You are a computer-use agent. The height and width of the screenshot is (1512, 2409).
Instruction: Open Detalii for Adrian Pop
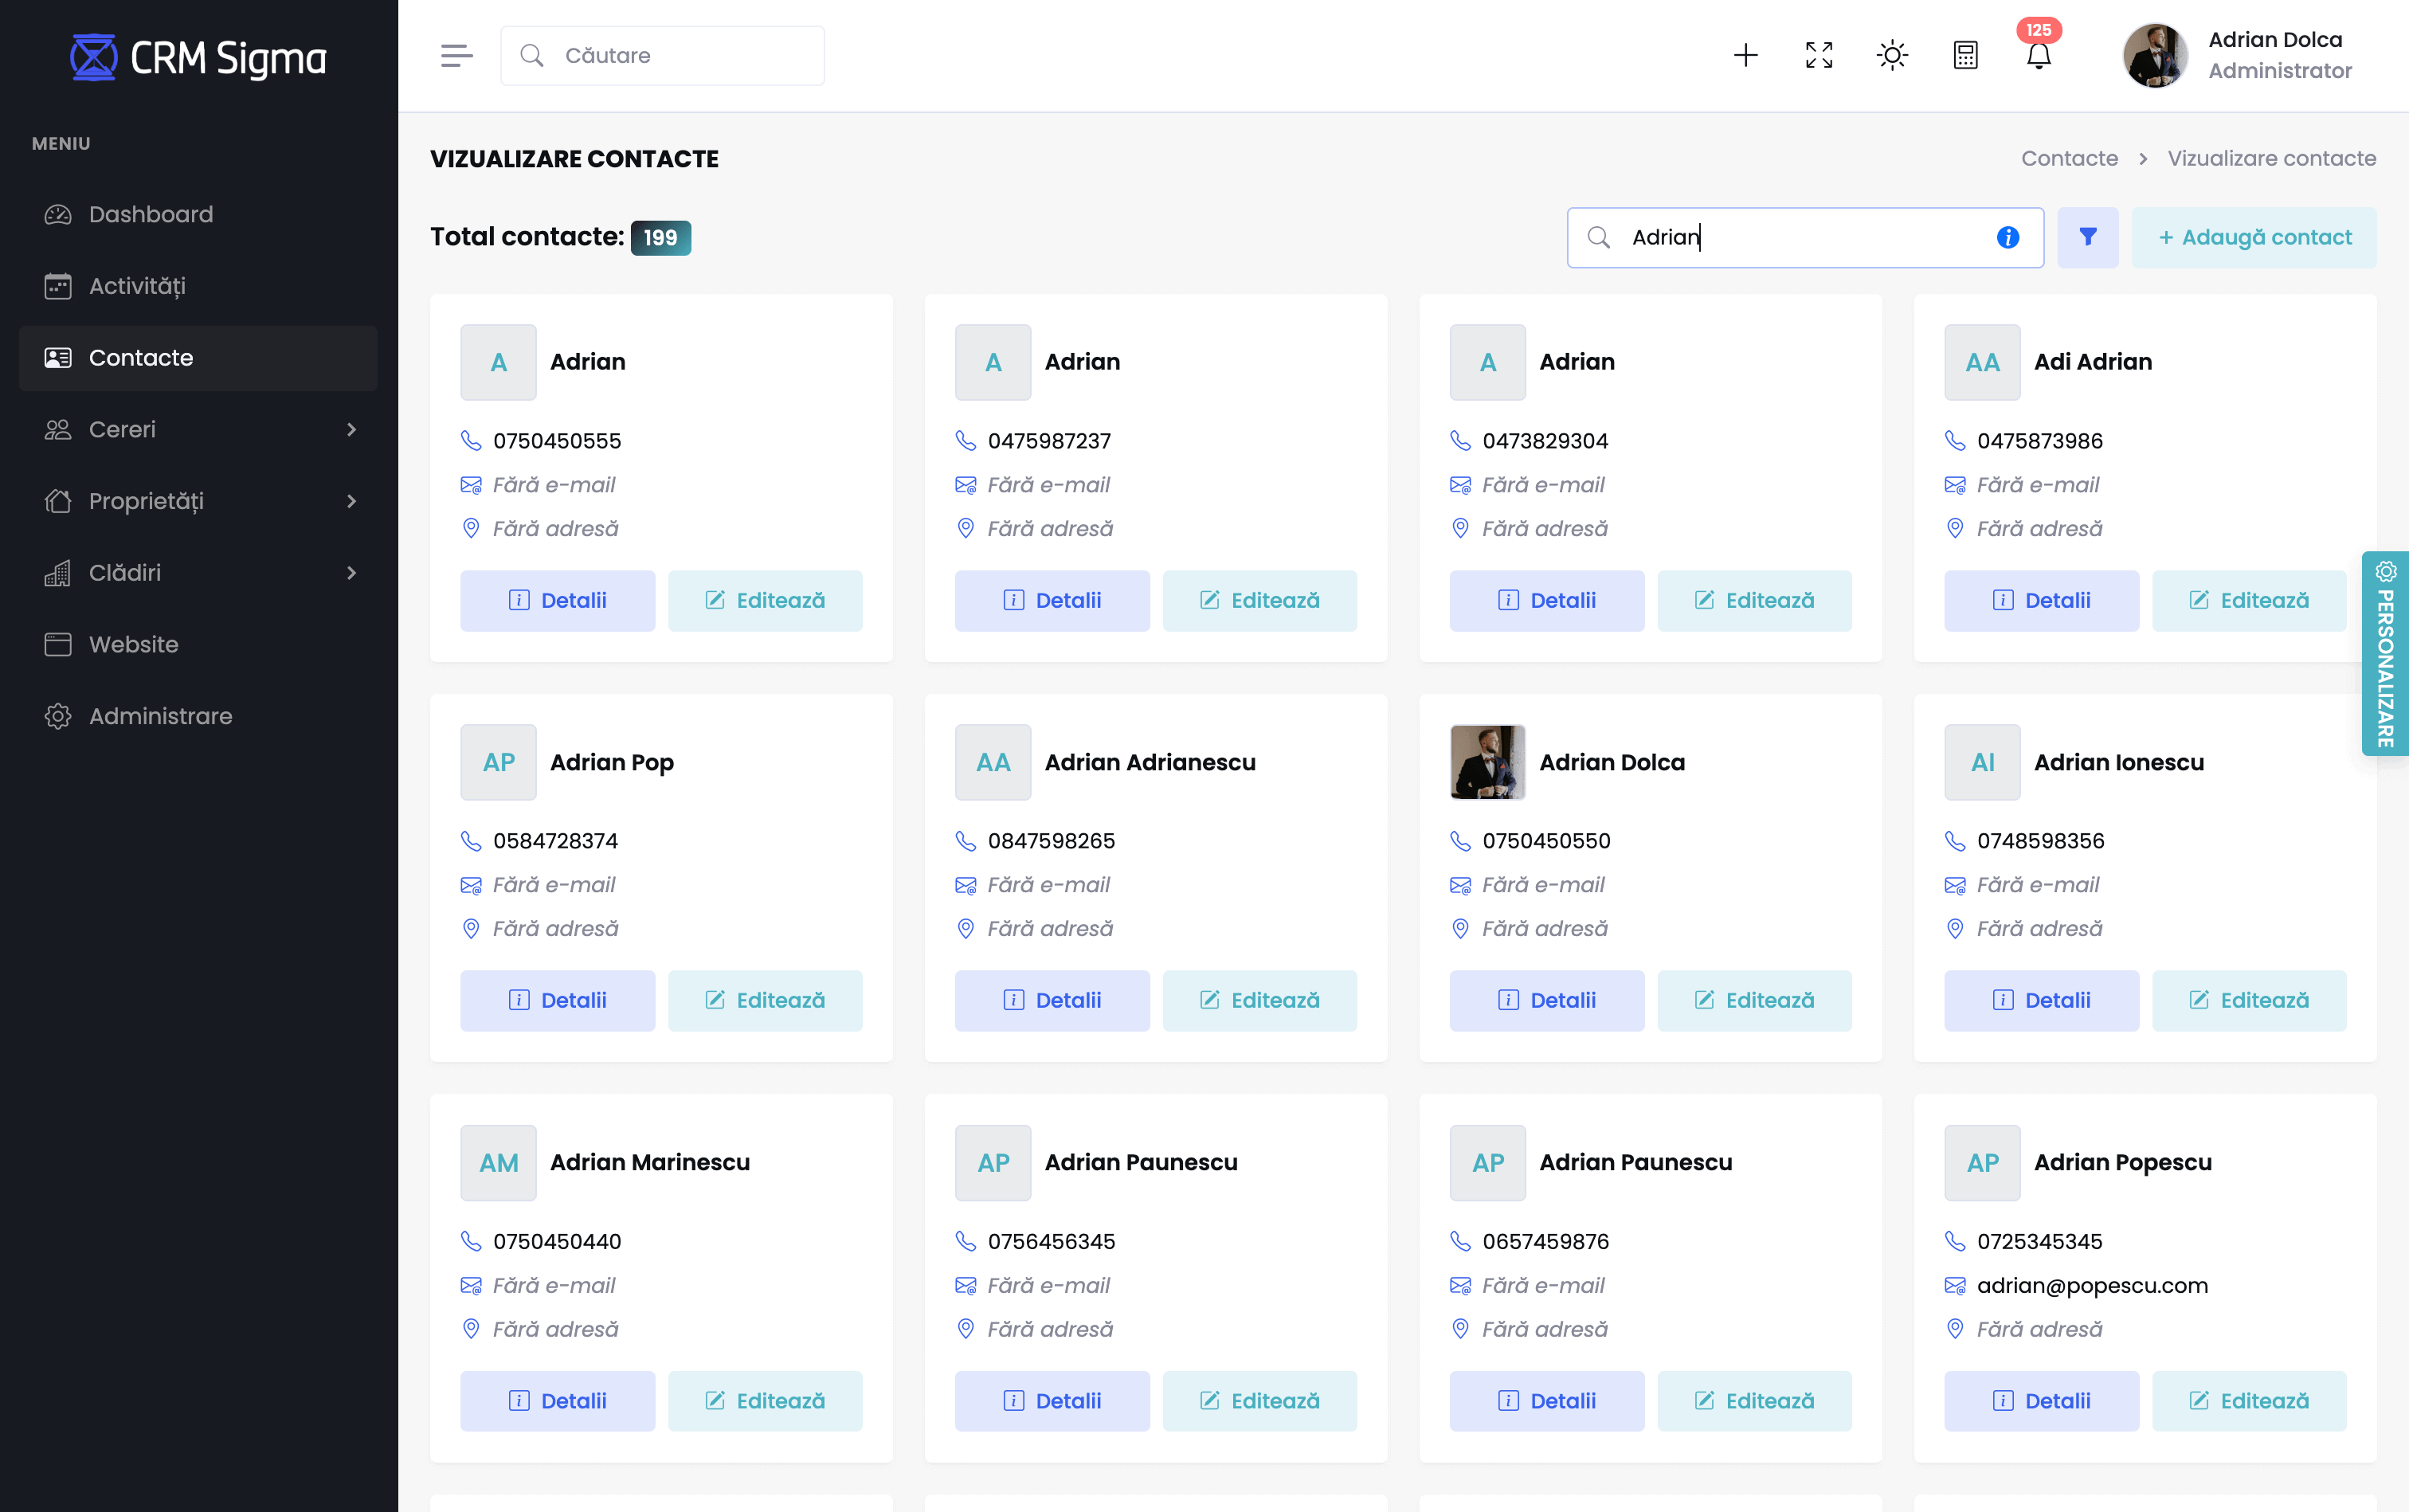pos(557,1000)
